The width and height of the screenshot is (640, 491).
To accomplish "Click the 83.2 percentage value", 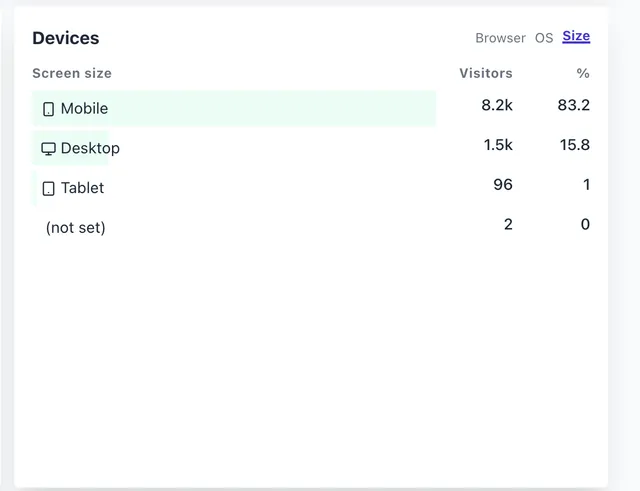I will (574, 105).
